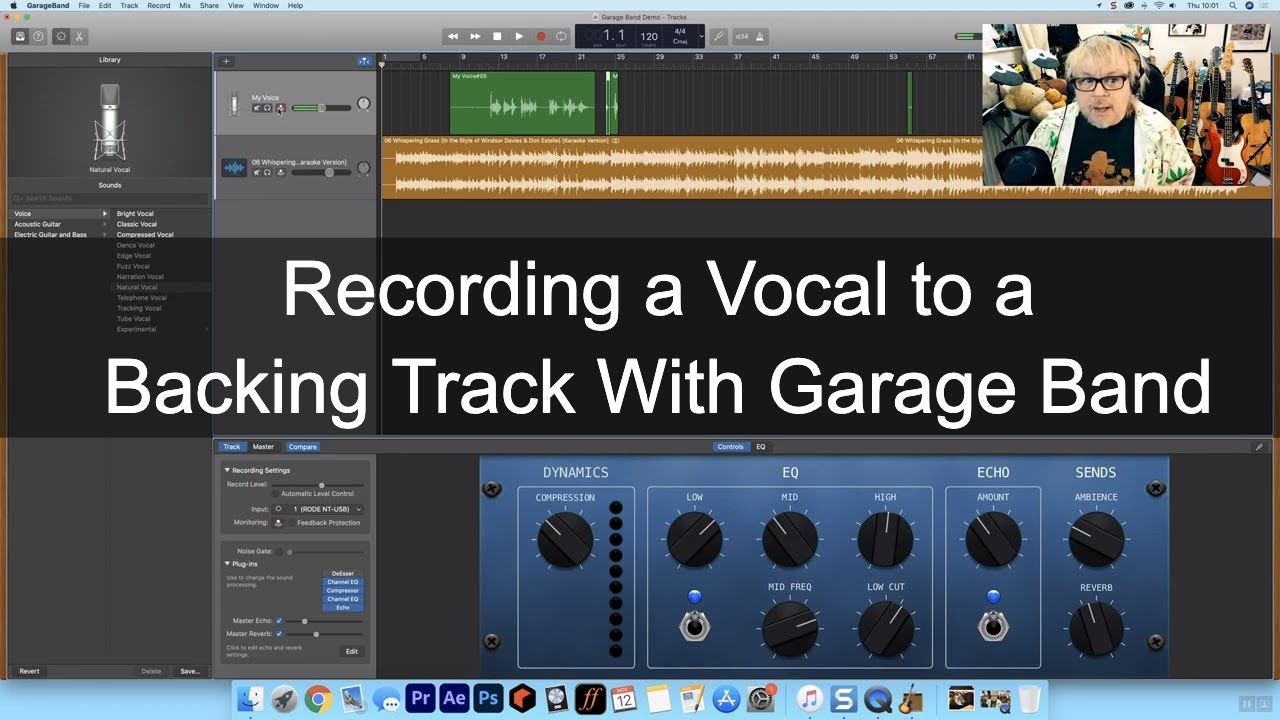
Task: Toggle input monitoring on the My Voice track
Action: pos(280,107)
